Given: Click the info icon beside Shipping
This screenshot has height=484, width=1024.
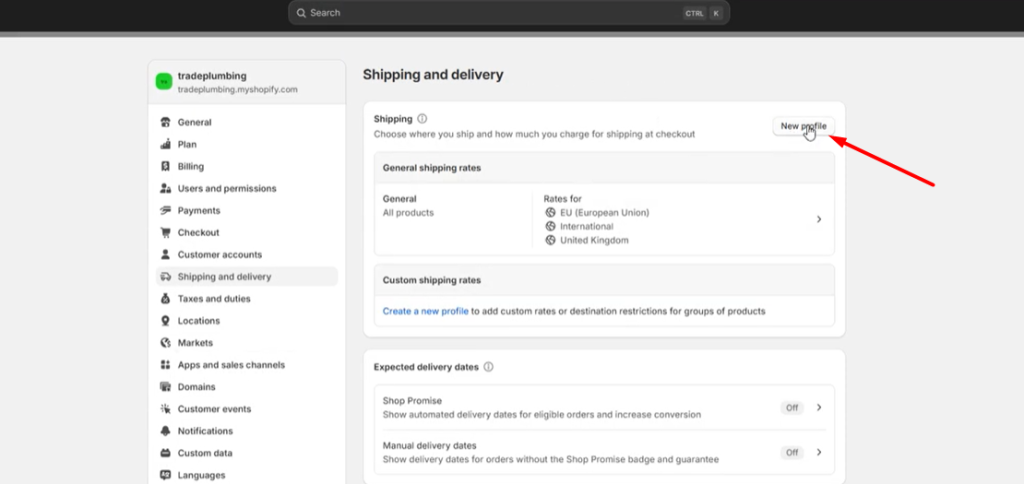Looking at the screenshot, I should point(422,119).
